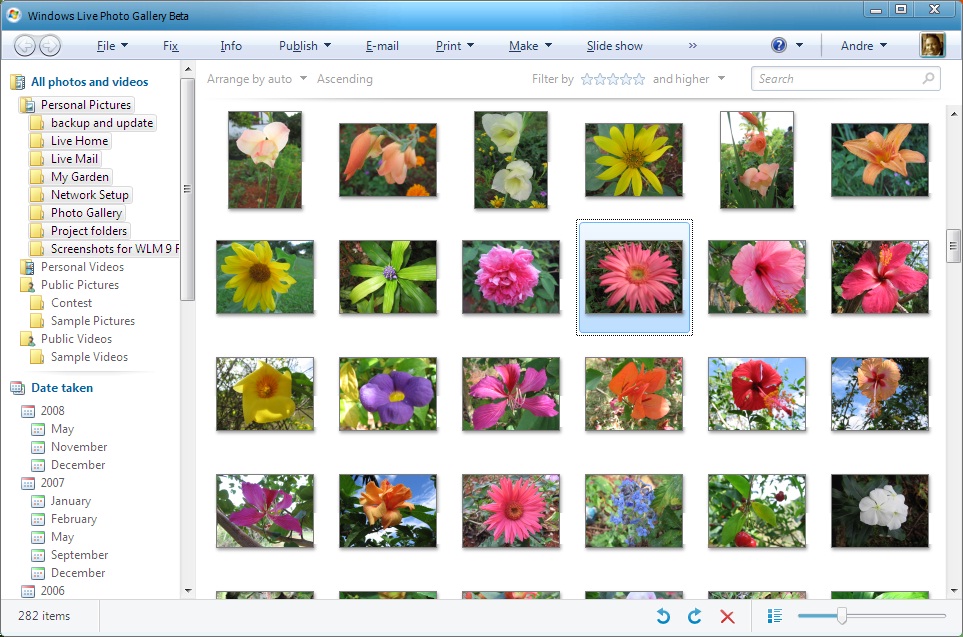963x637 pixels.
Task: Adjust the thumbnail size zoom slider
Action: (x=842, y=616)
